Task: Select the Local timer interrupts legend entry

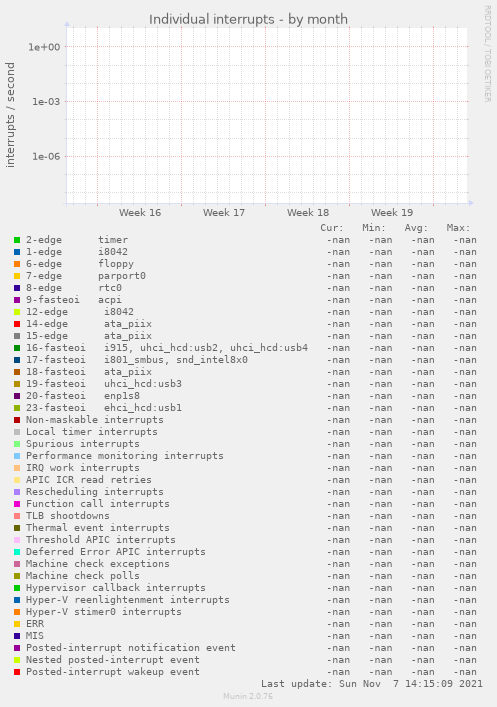Action: pos(92,432)
